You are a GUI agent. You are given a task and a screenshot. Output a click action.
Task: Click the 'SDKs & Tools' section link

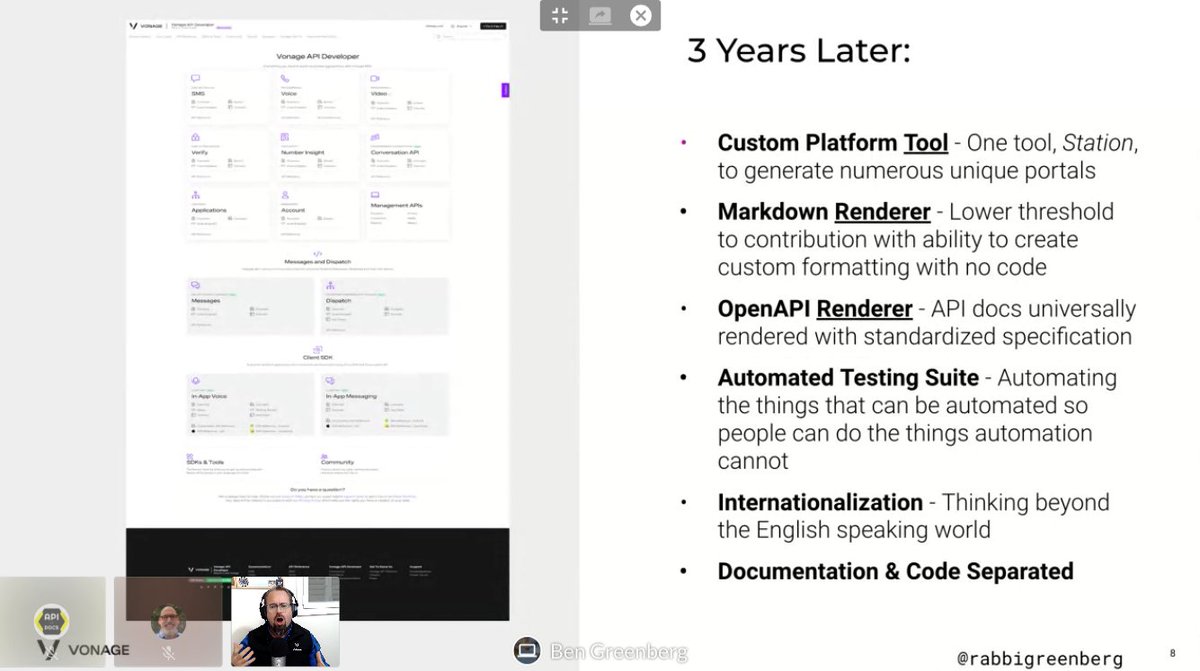(204, 462)
